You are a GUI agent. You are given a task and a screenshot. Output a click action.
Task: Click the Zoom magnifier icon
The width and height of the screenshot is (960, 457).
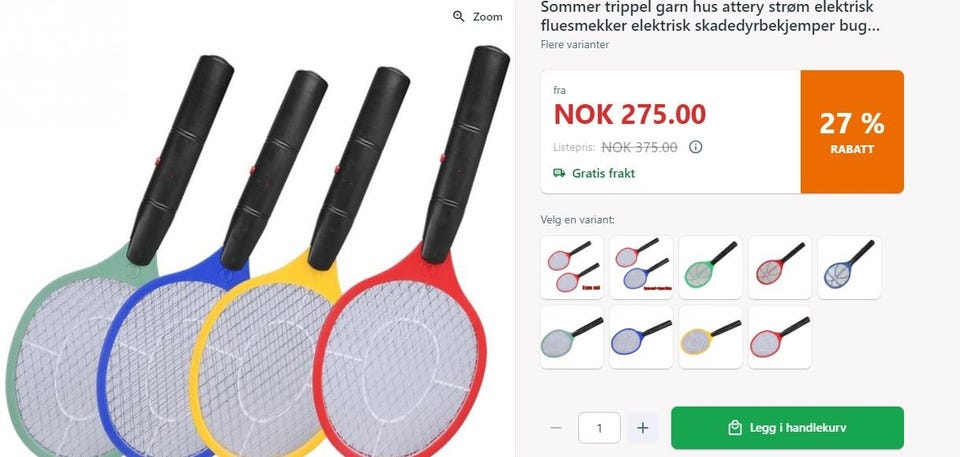(459, 17)
